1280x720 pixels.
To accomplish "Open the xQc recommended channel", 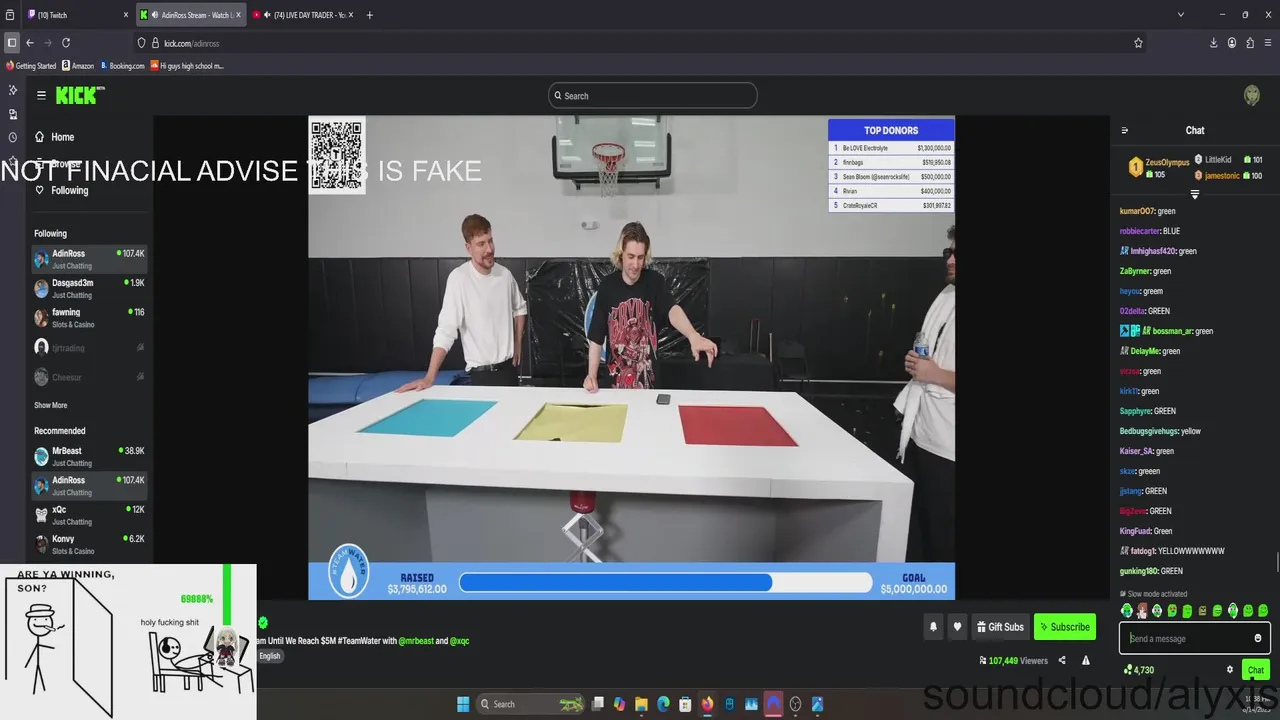I will pos(89,515).
